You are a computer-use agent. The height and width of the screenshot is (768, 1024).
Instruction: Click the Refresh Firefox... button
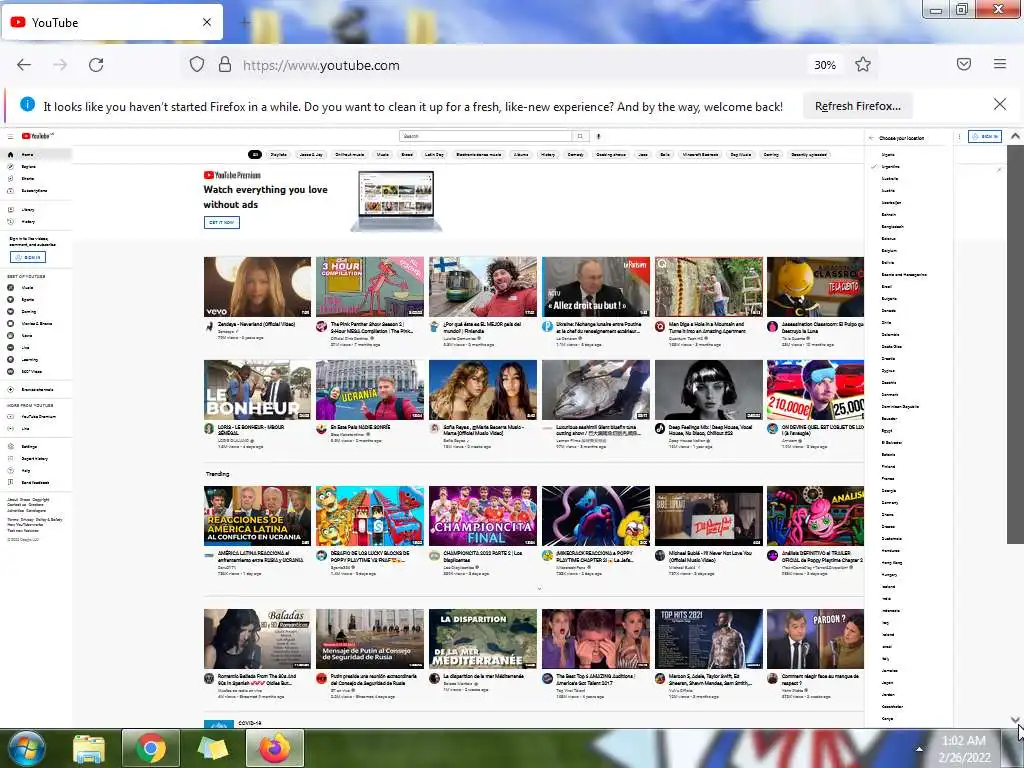tap(857, 106)
